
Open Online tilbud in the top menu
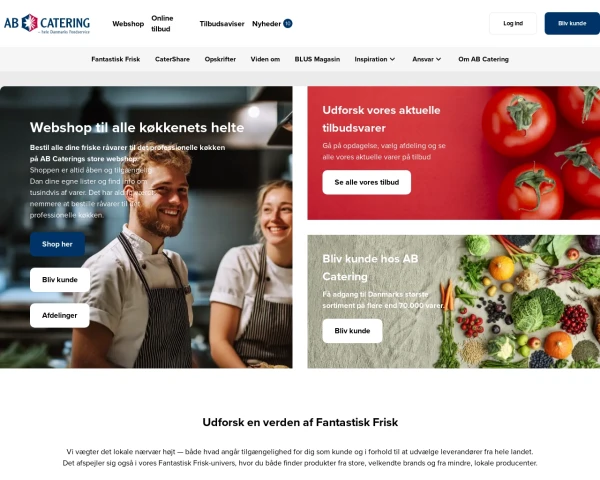[x=162, y=24]
